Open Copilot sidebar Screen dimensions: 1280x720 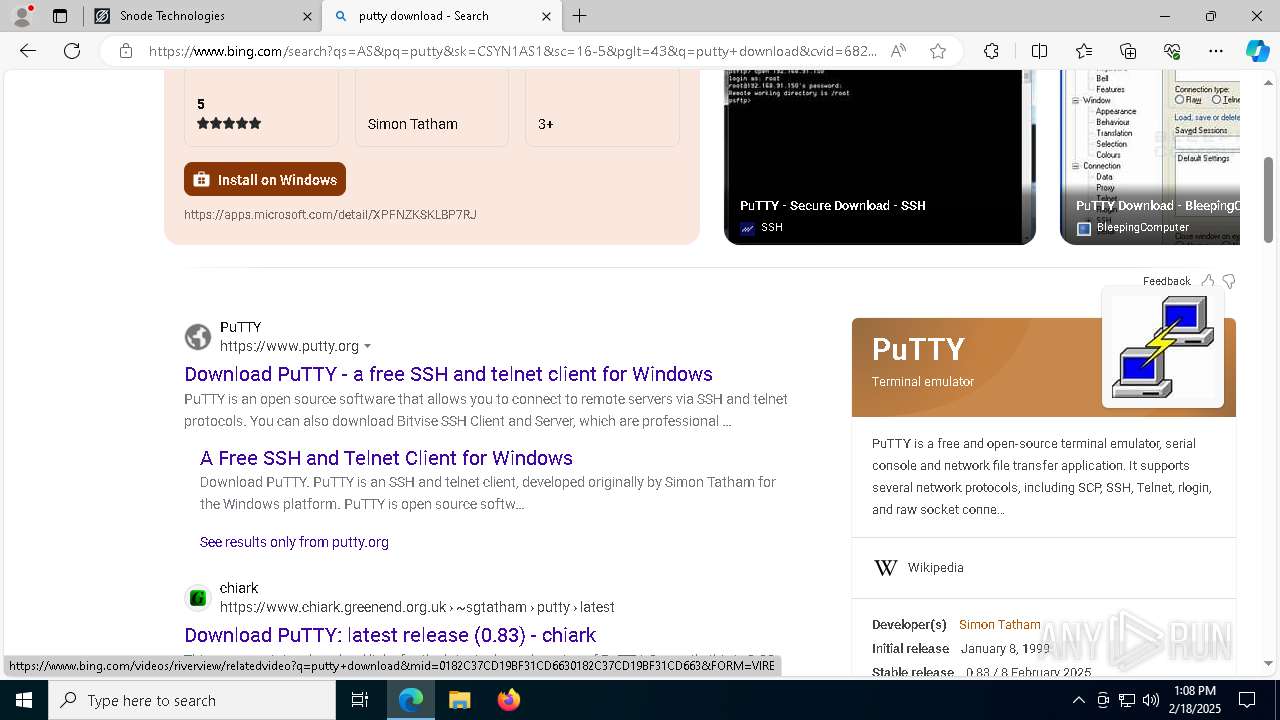click(1257, 51)
